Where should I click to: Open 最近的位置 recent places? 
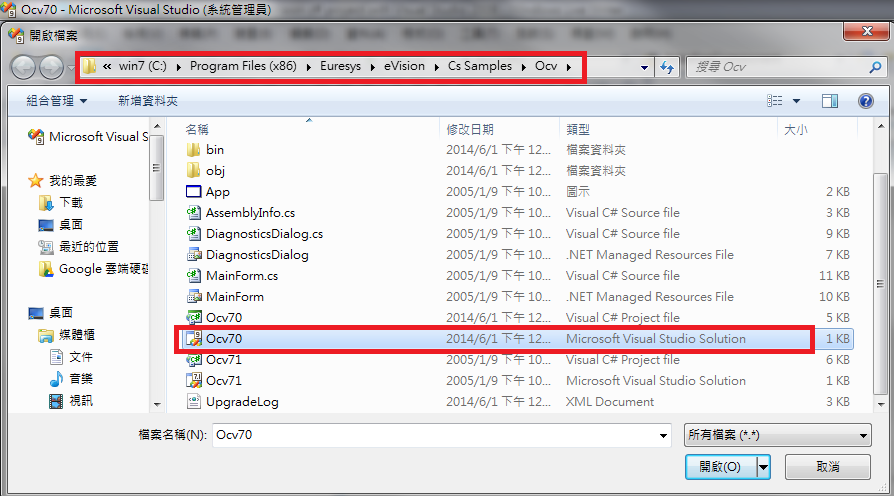tap(79, 247)
